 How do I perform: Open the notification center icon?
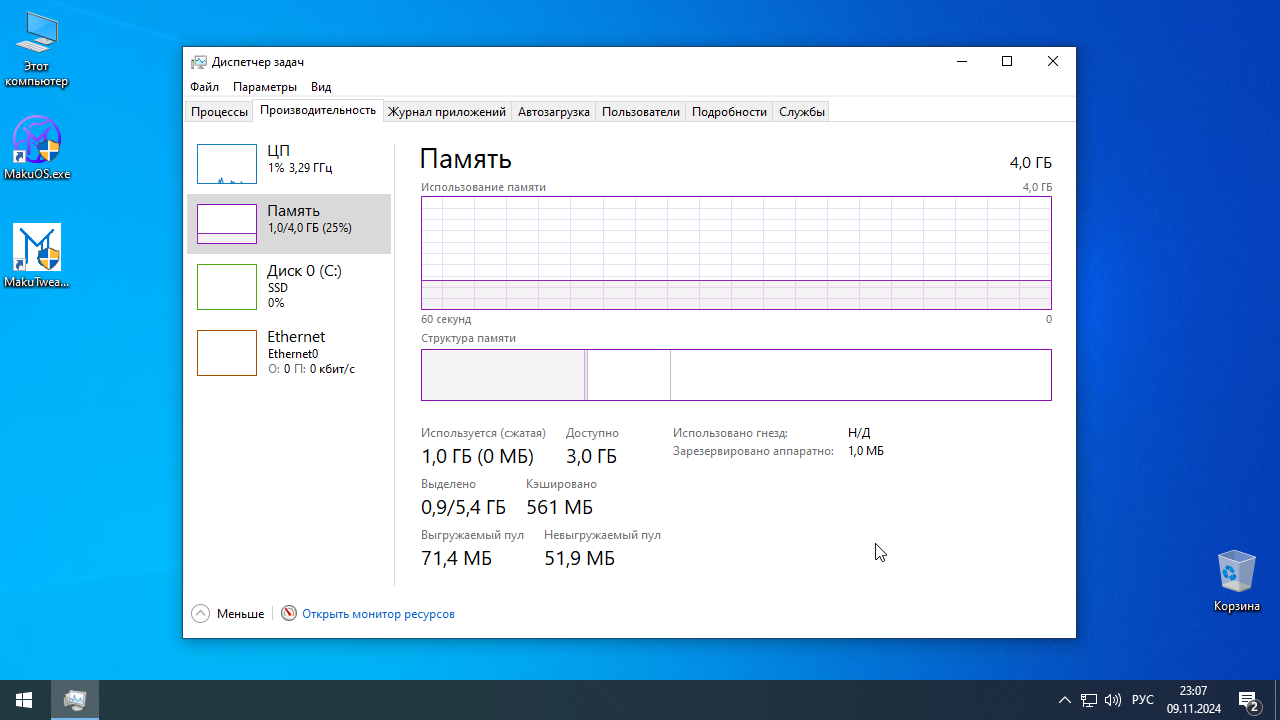point(1248,700)
